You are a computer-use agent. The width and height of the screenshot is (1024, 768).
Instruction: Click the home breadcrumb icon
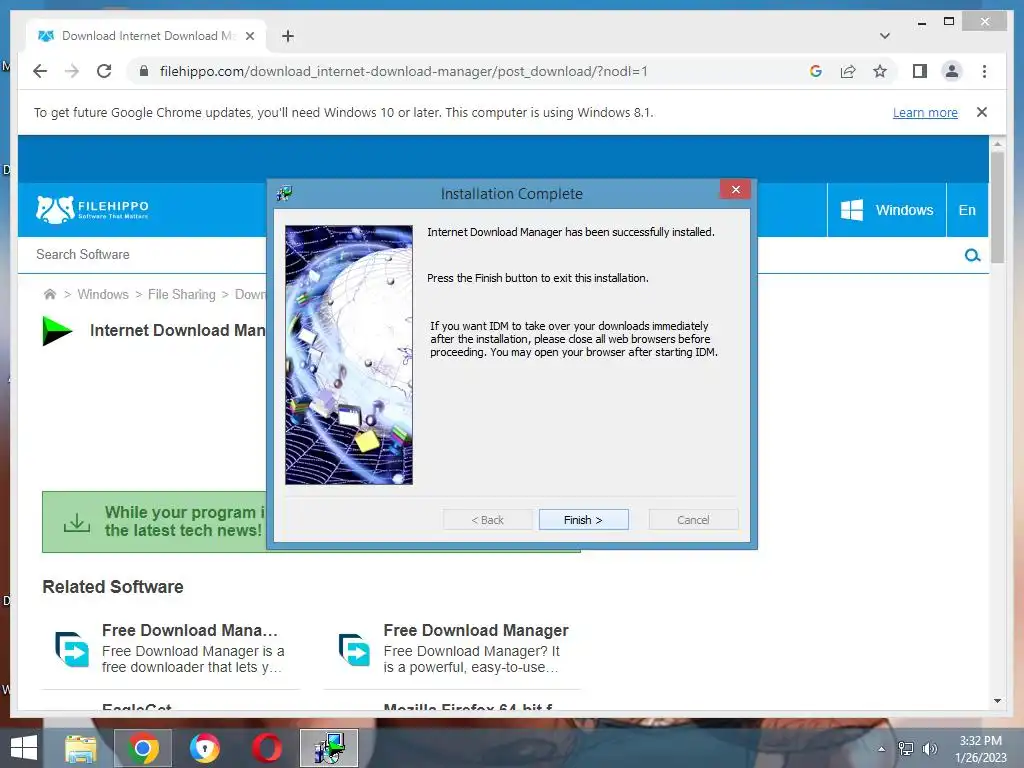(50, 294)
